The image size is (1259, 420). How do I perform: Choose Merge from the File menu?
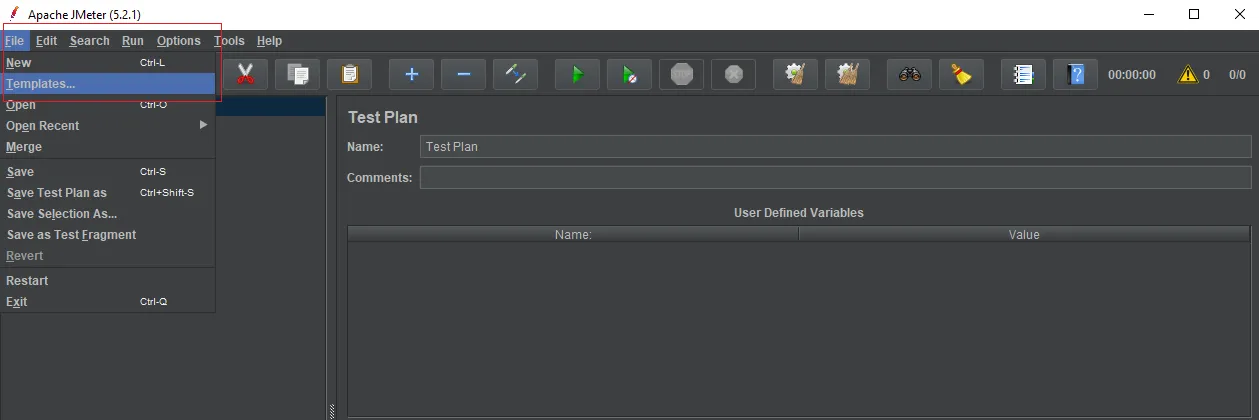point(108,146)
